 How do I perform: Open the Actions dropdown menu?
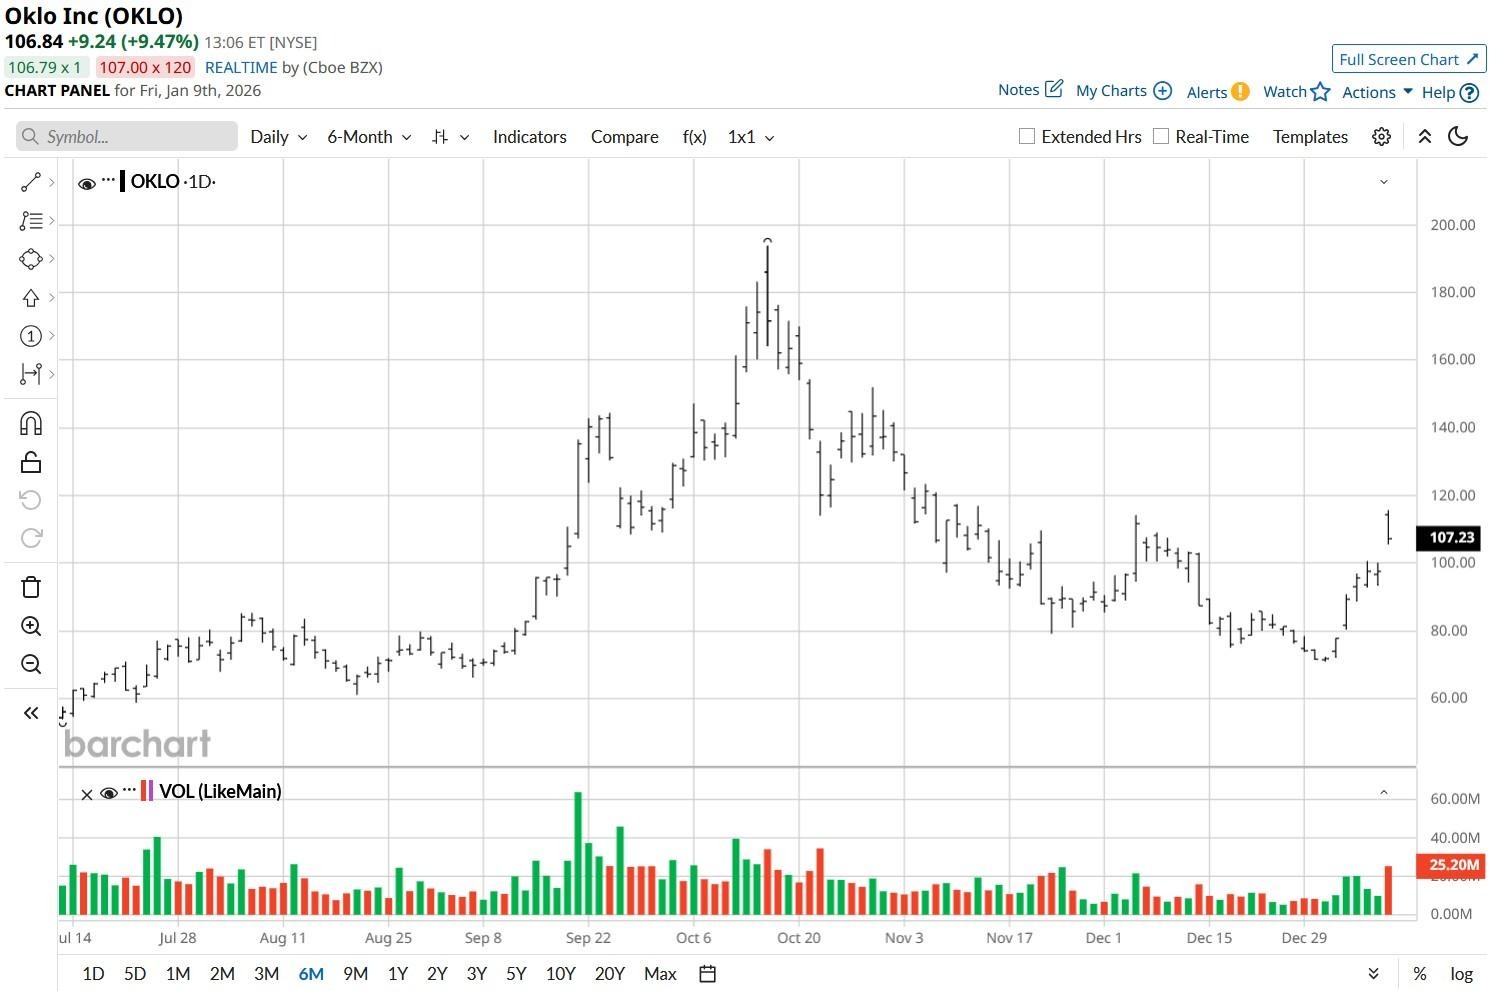[1377, 92]
